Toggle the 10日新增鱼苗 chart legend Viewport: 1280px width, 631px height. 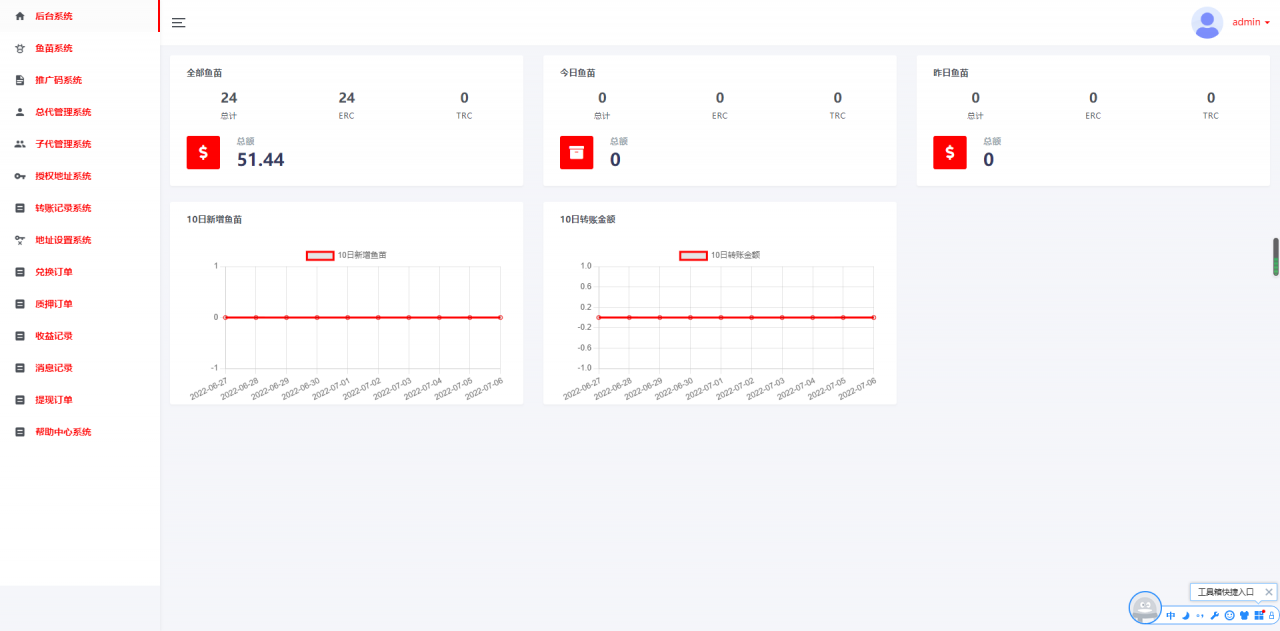tap(346, 255)
